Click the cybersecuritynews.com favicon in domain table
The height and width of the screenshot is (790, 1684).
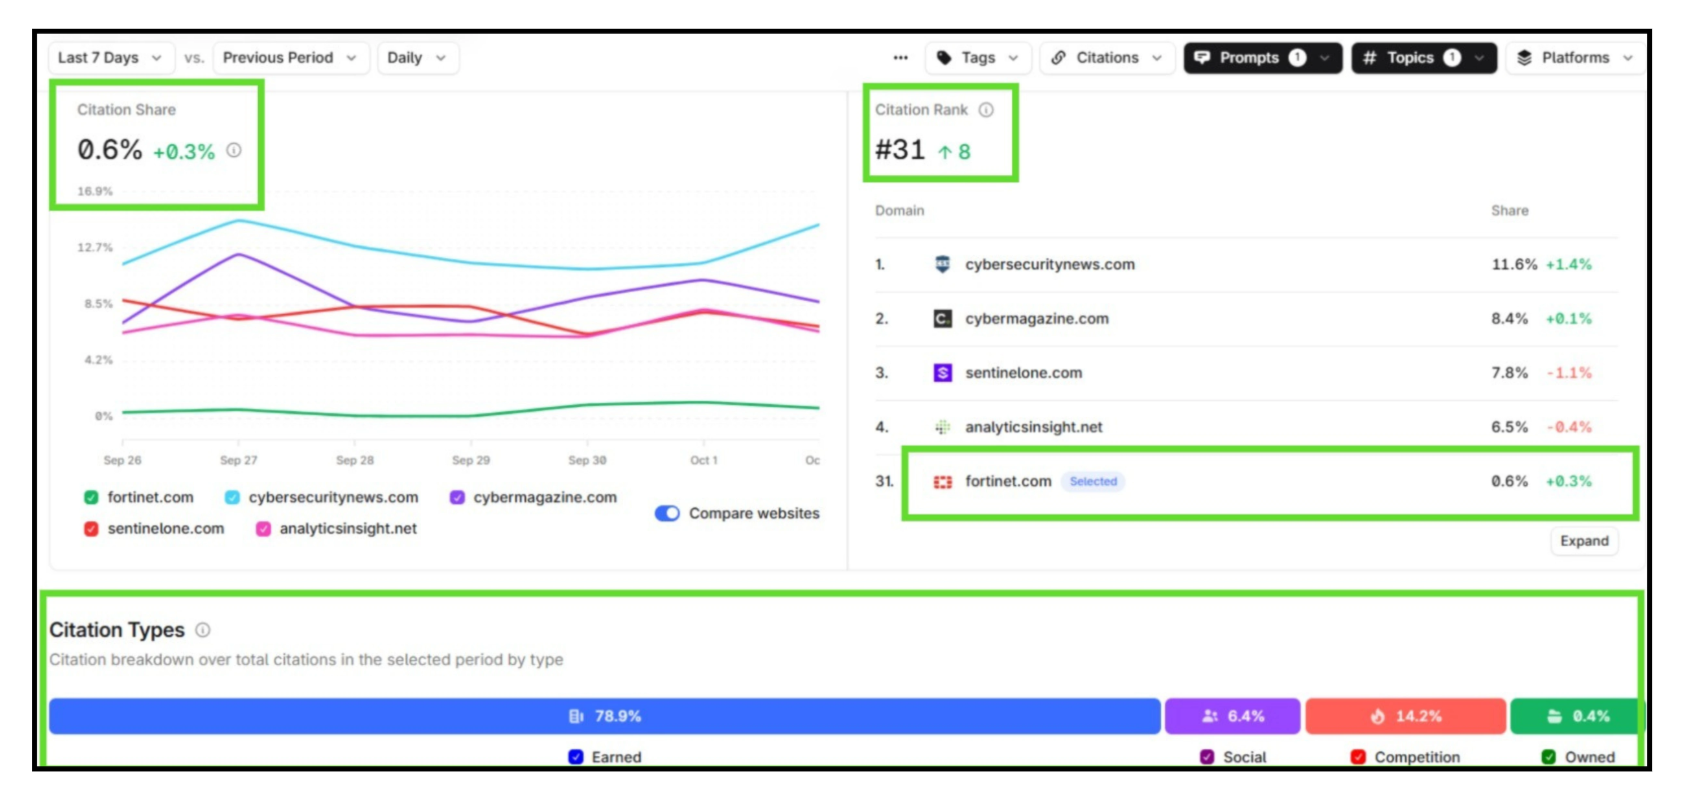click(x=942, y=264)
